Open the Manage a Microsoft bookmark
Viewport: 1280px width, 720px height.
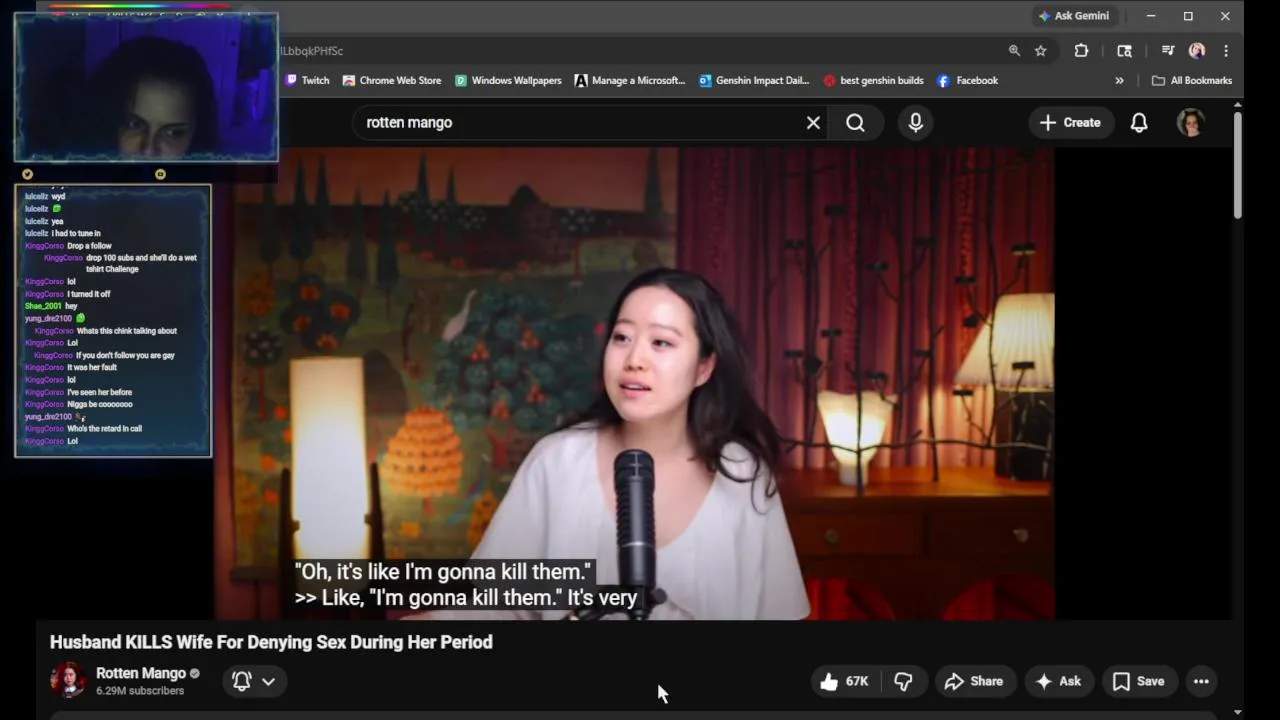pyautogui.click(x=630, y=81)
